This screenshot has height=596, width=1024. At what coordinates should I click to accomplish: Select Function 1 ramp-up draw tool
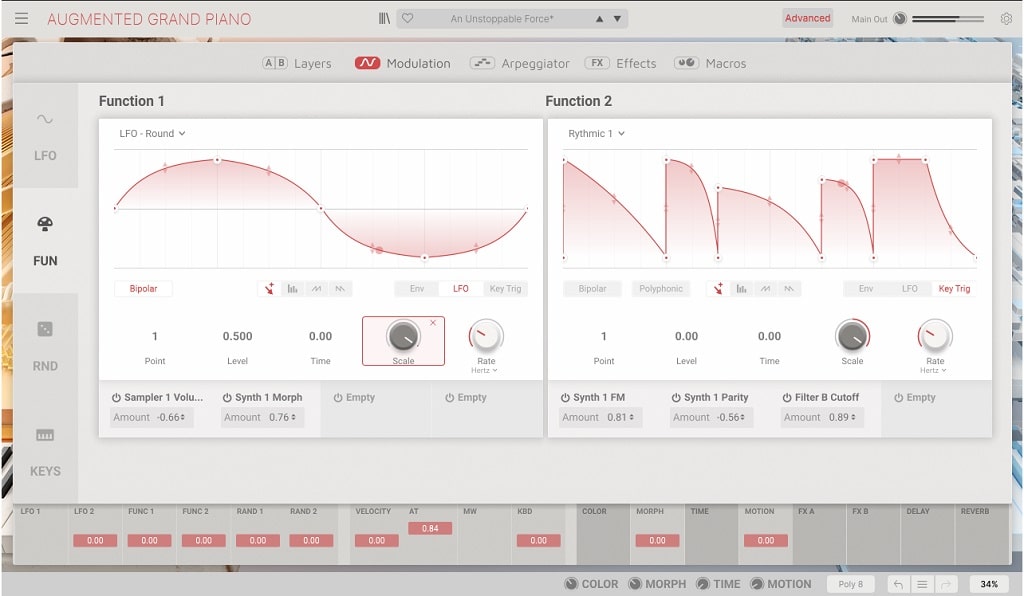click(316, 289)
